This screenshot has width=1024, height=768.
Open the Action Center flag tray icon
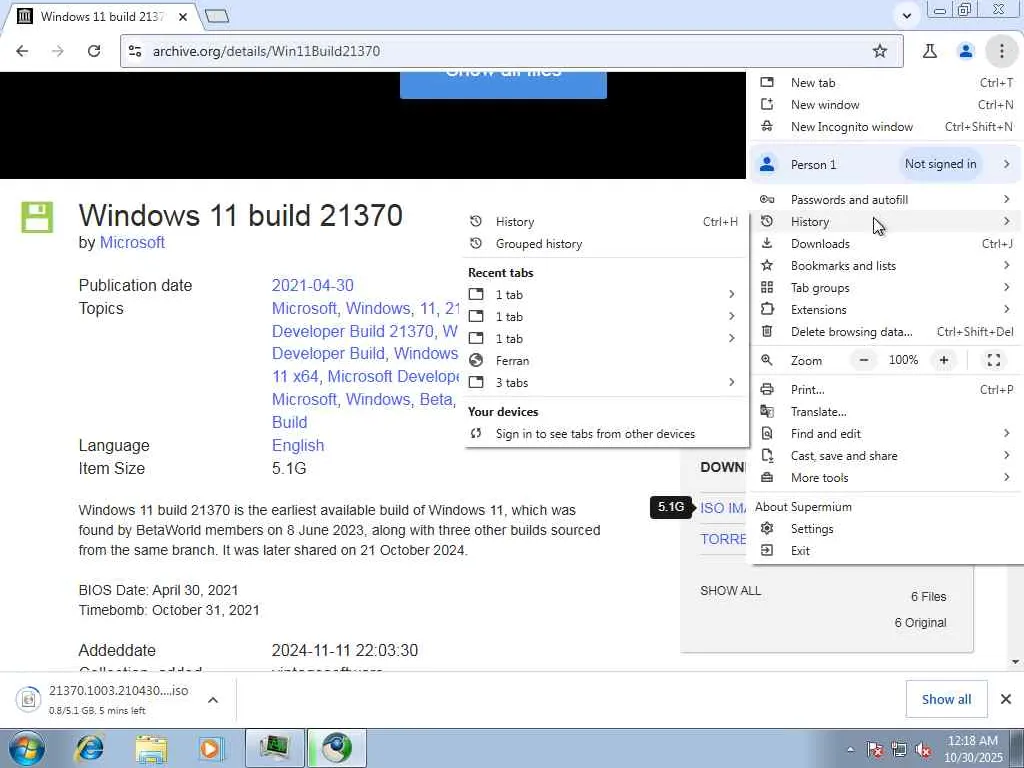[x=875, y=750]
